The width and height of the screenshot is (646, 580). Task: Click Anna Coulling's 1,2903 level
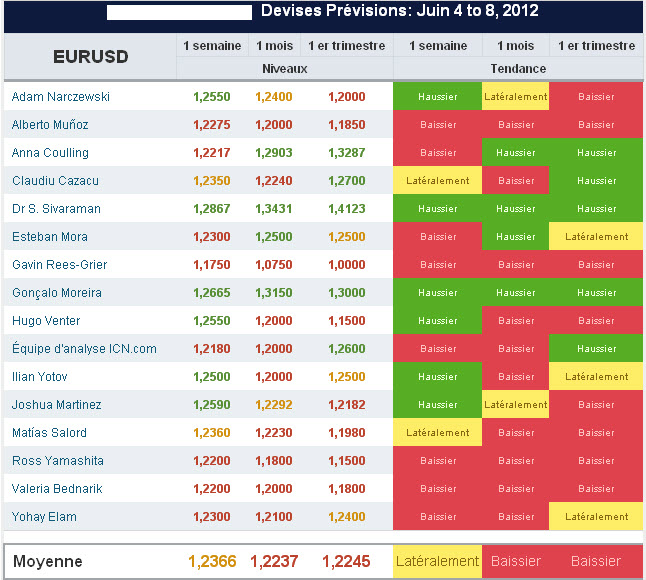[274, 153]
